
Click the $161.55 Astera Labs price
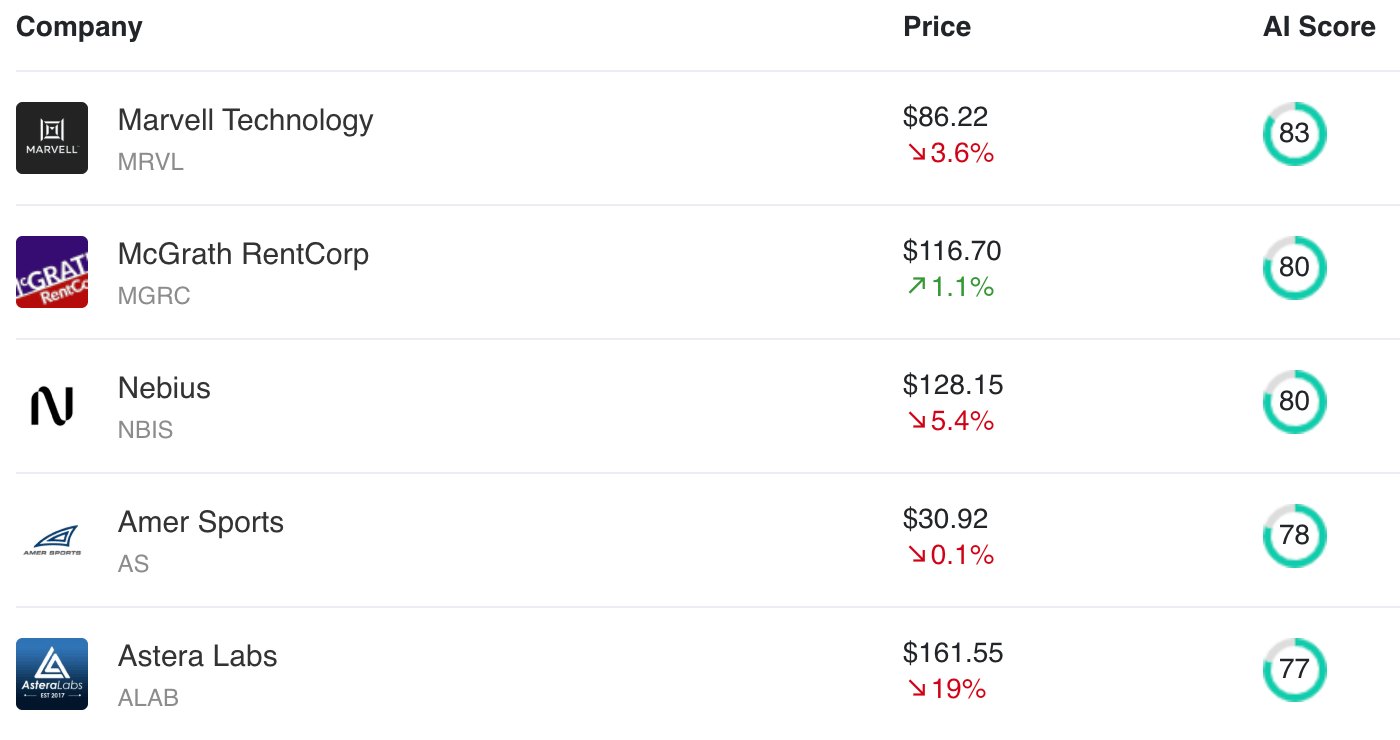point(952,653)
